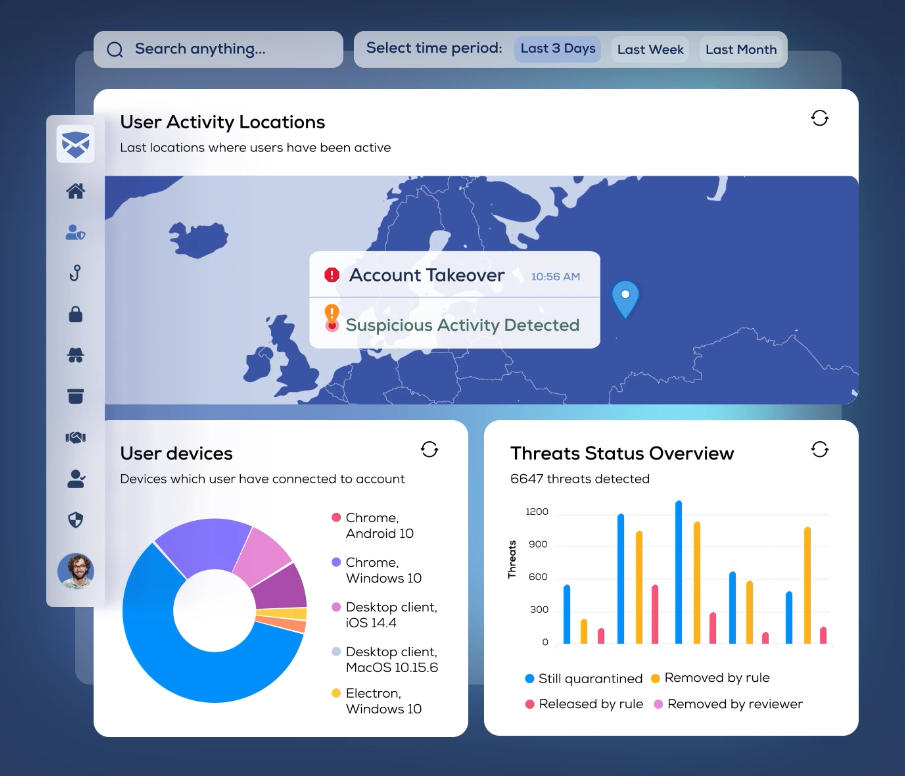Select the Last 3 Days period

coord(558,49)
